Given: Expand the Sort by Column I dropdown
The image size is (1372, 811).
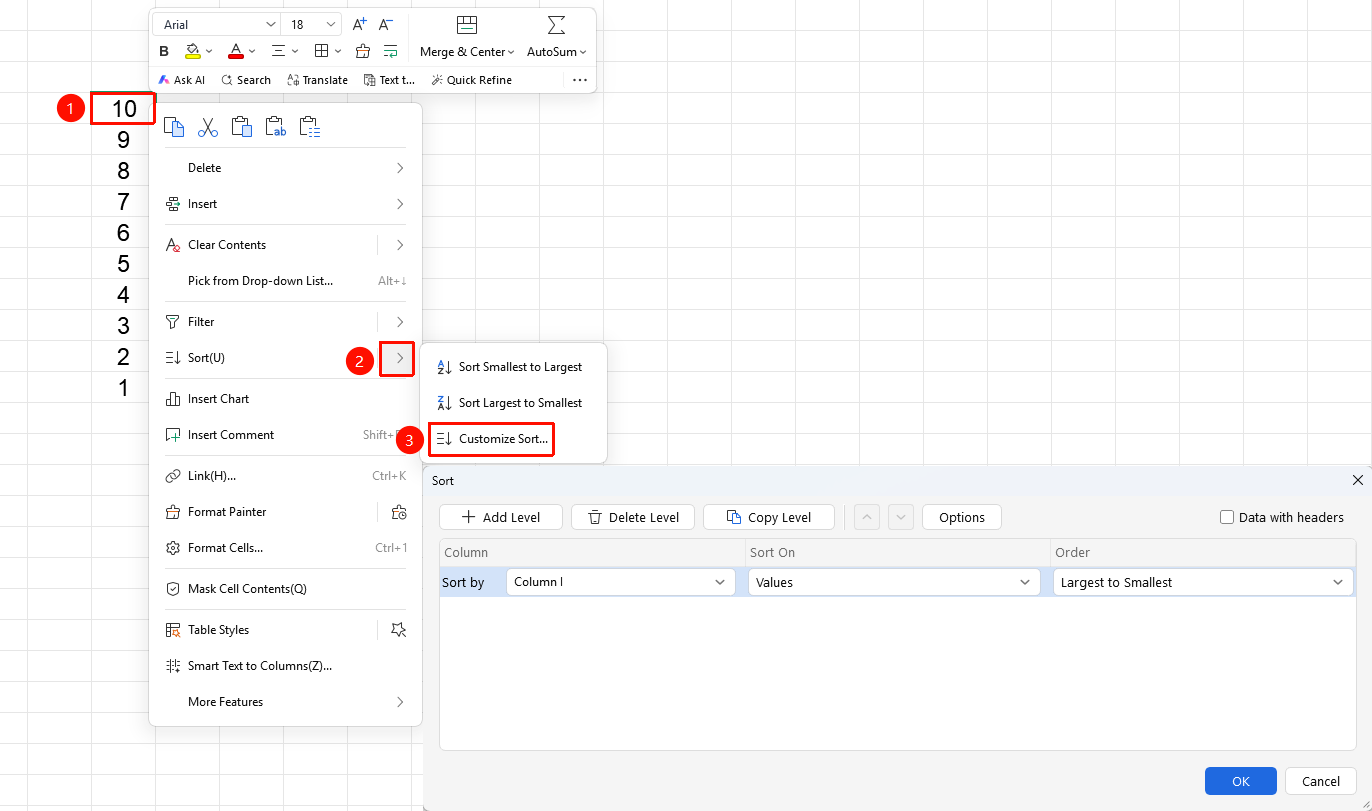Looking at the screenshot, I should point(621,582).
